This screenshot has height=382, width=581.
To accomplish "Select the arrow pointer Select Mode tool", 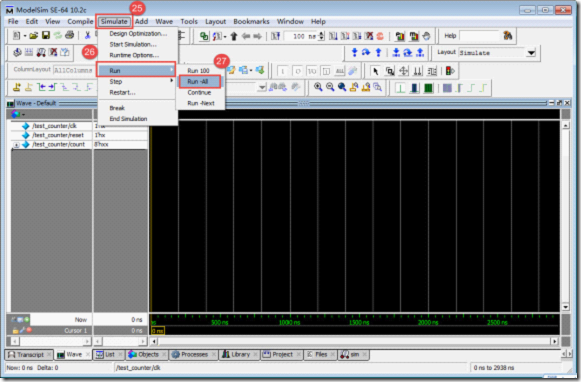I will tap(375, 71).
